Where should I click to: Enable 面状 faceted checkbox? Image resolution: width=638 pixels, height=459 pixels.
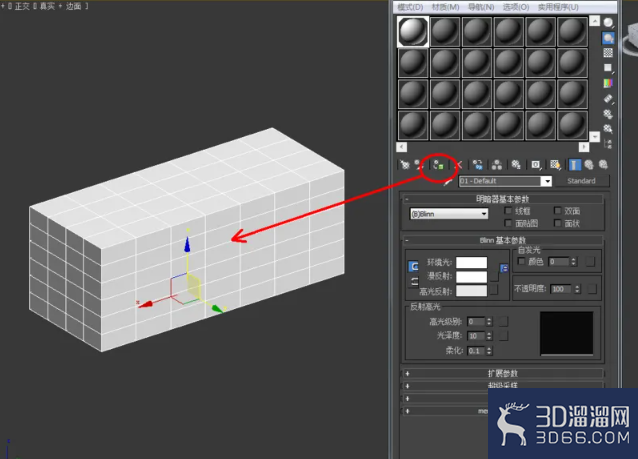[557, 223]
